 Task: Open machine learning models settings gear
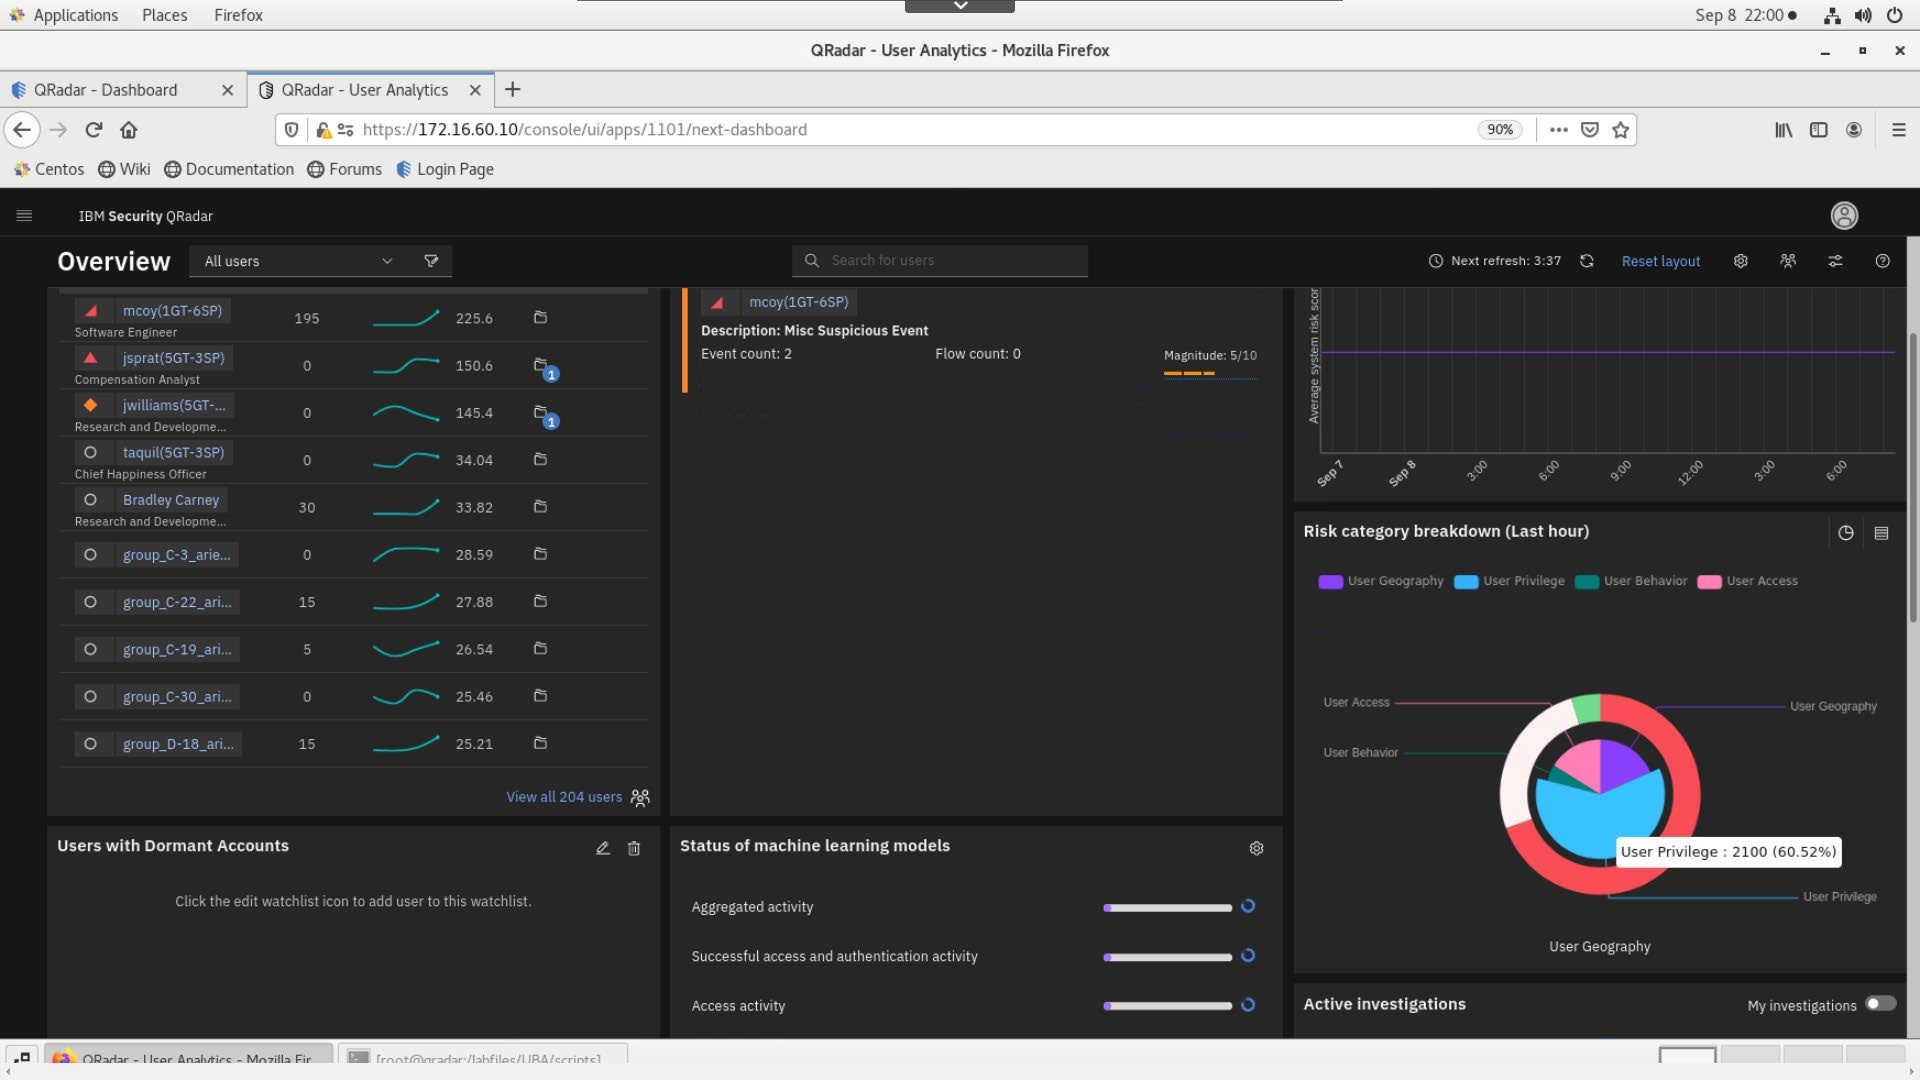point(1256,848)
